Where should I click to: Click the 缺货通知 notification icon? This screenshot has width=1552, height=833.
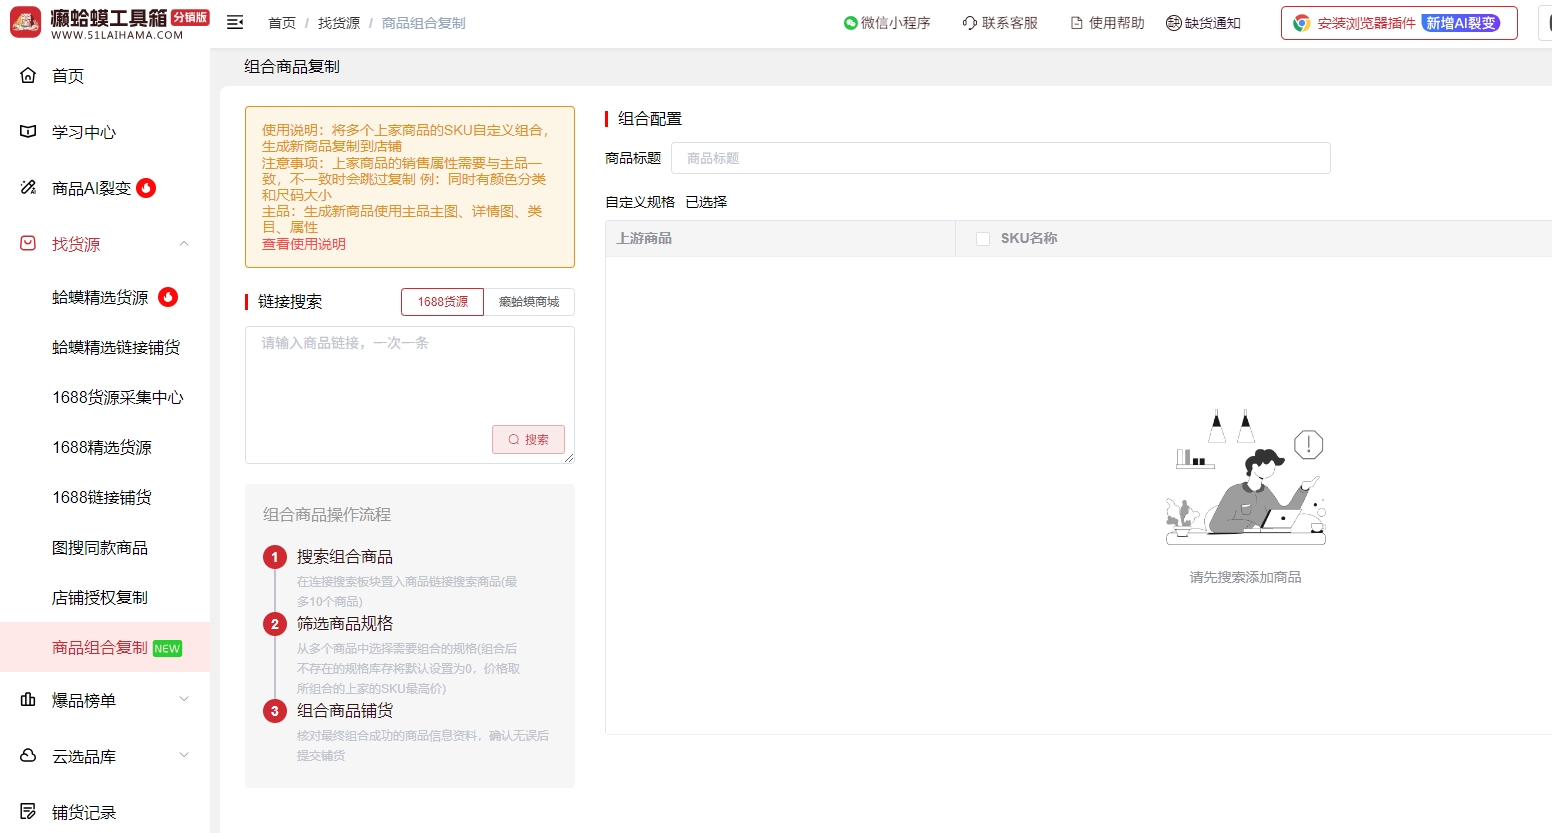point(1174,23)
